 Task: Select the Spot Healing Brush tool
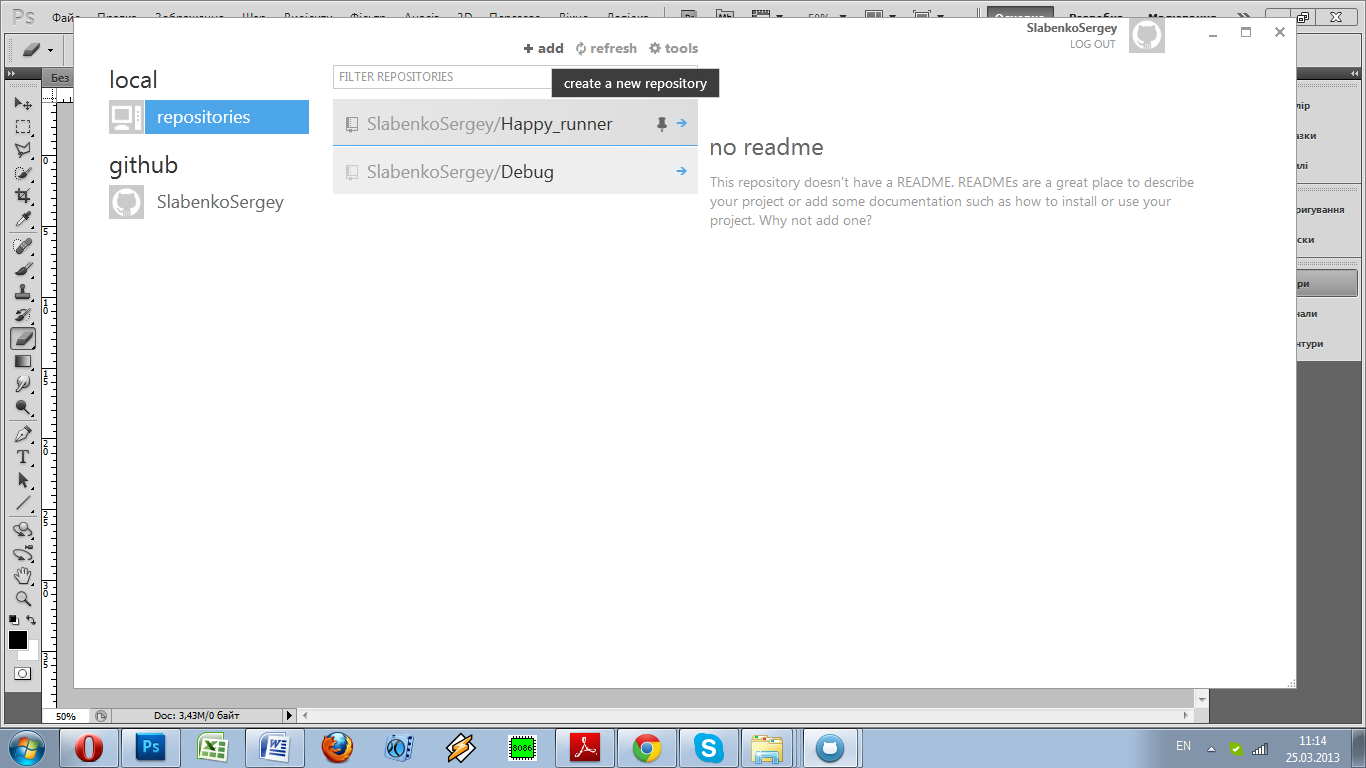click(23, 246)
